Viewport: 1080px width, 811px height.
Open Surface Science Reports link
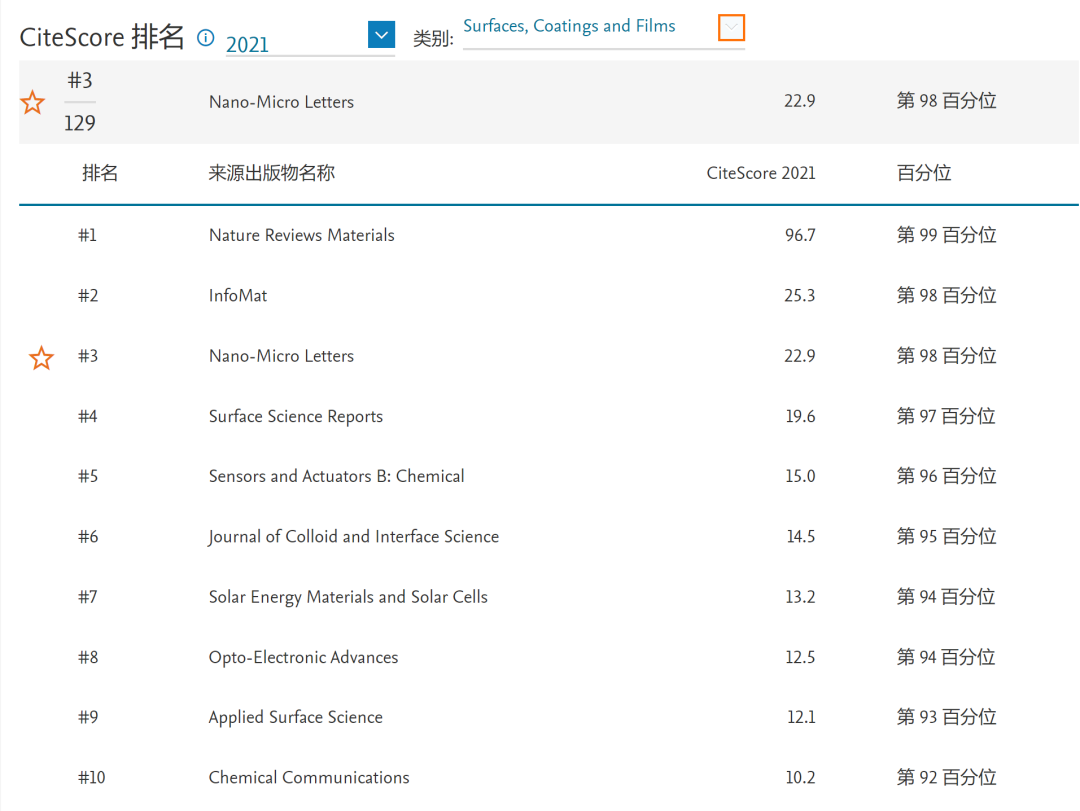pyautogui.click(x=295, y=416)
